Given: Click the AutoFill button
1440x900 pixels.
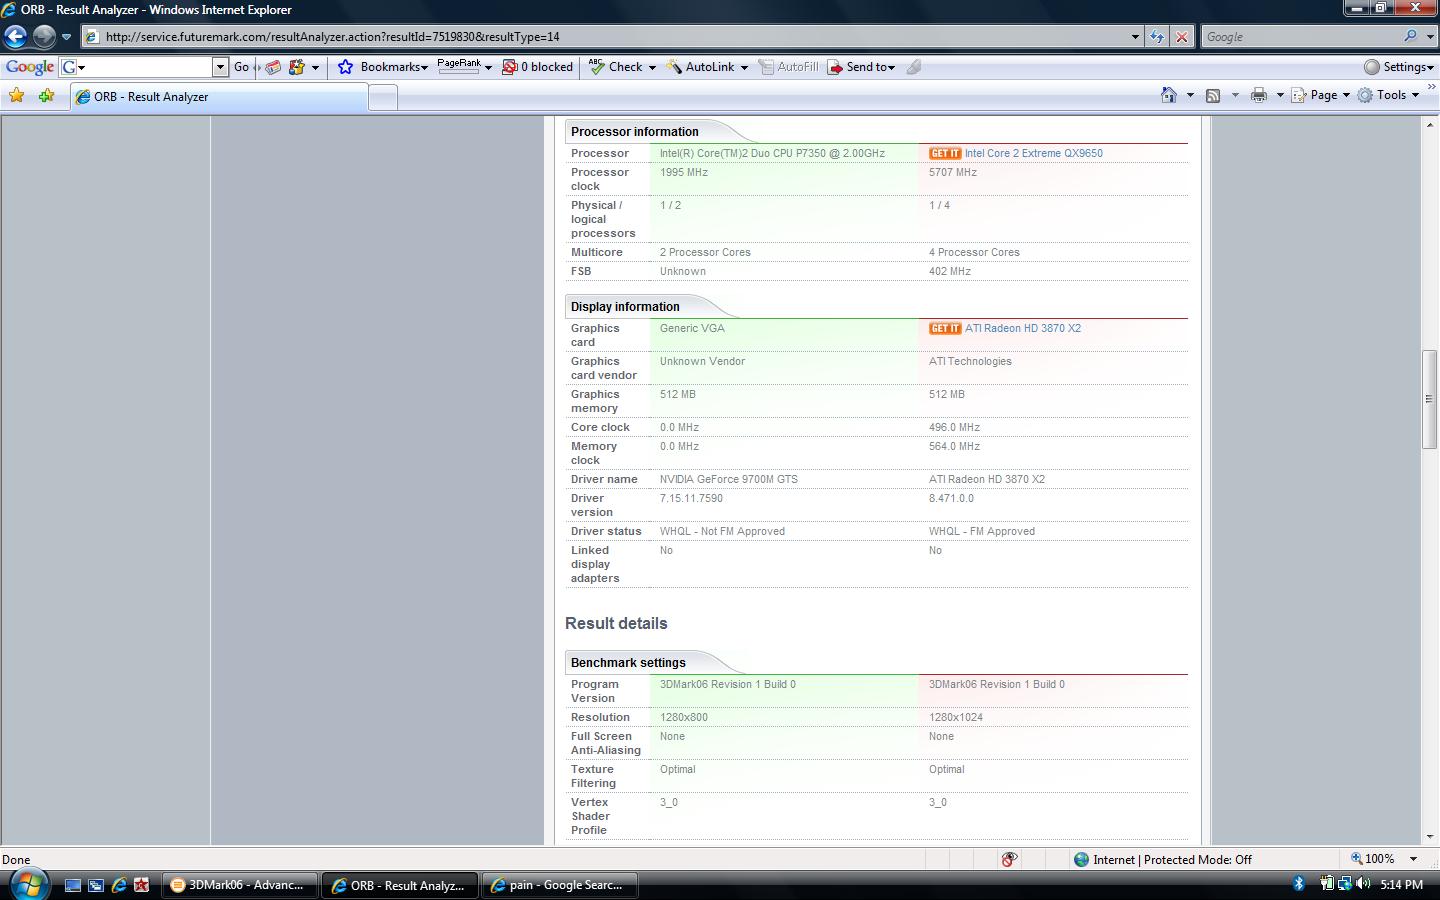Looking at the screenshot, I should [788, 67].
